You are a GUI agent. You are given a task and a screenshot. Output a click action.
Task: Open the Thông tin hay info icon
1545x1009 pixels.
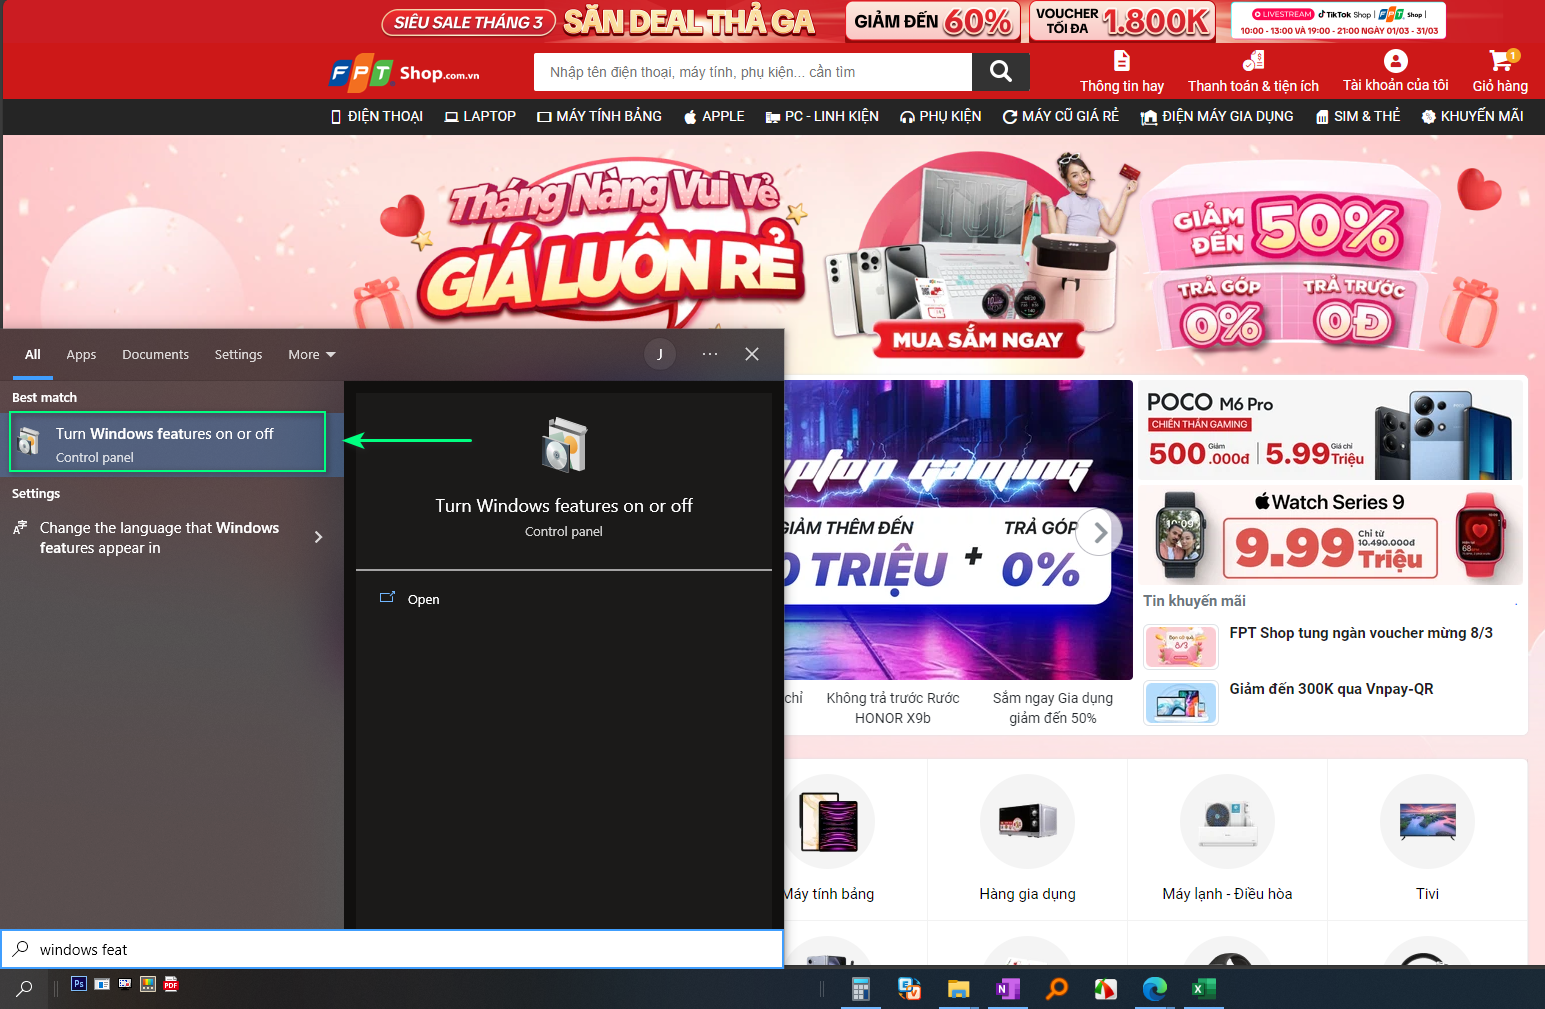pos(1121,61)
